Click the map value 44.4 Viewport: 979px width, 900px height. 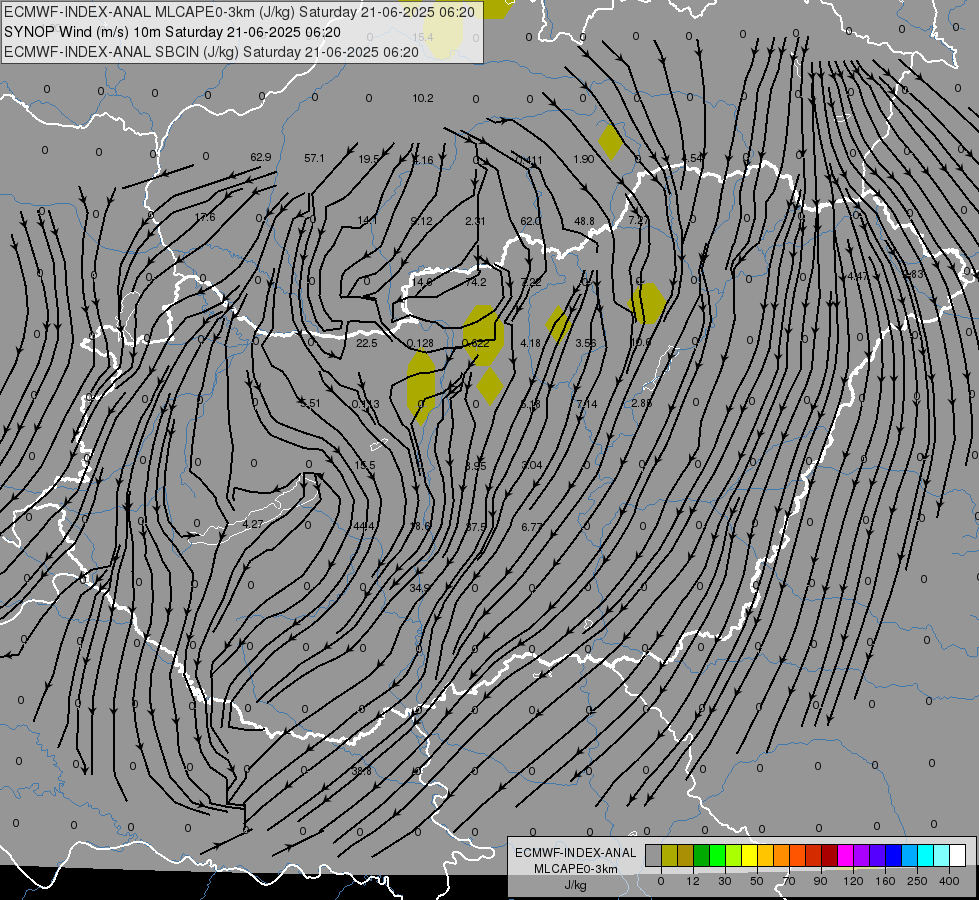click(x=364, y=527)
